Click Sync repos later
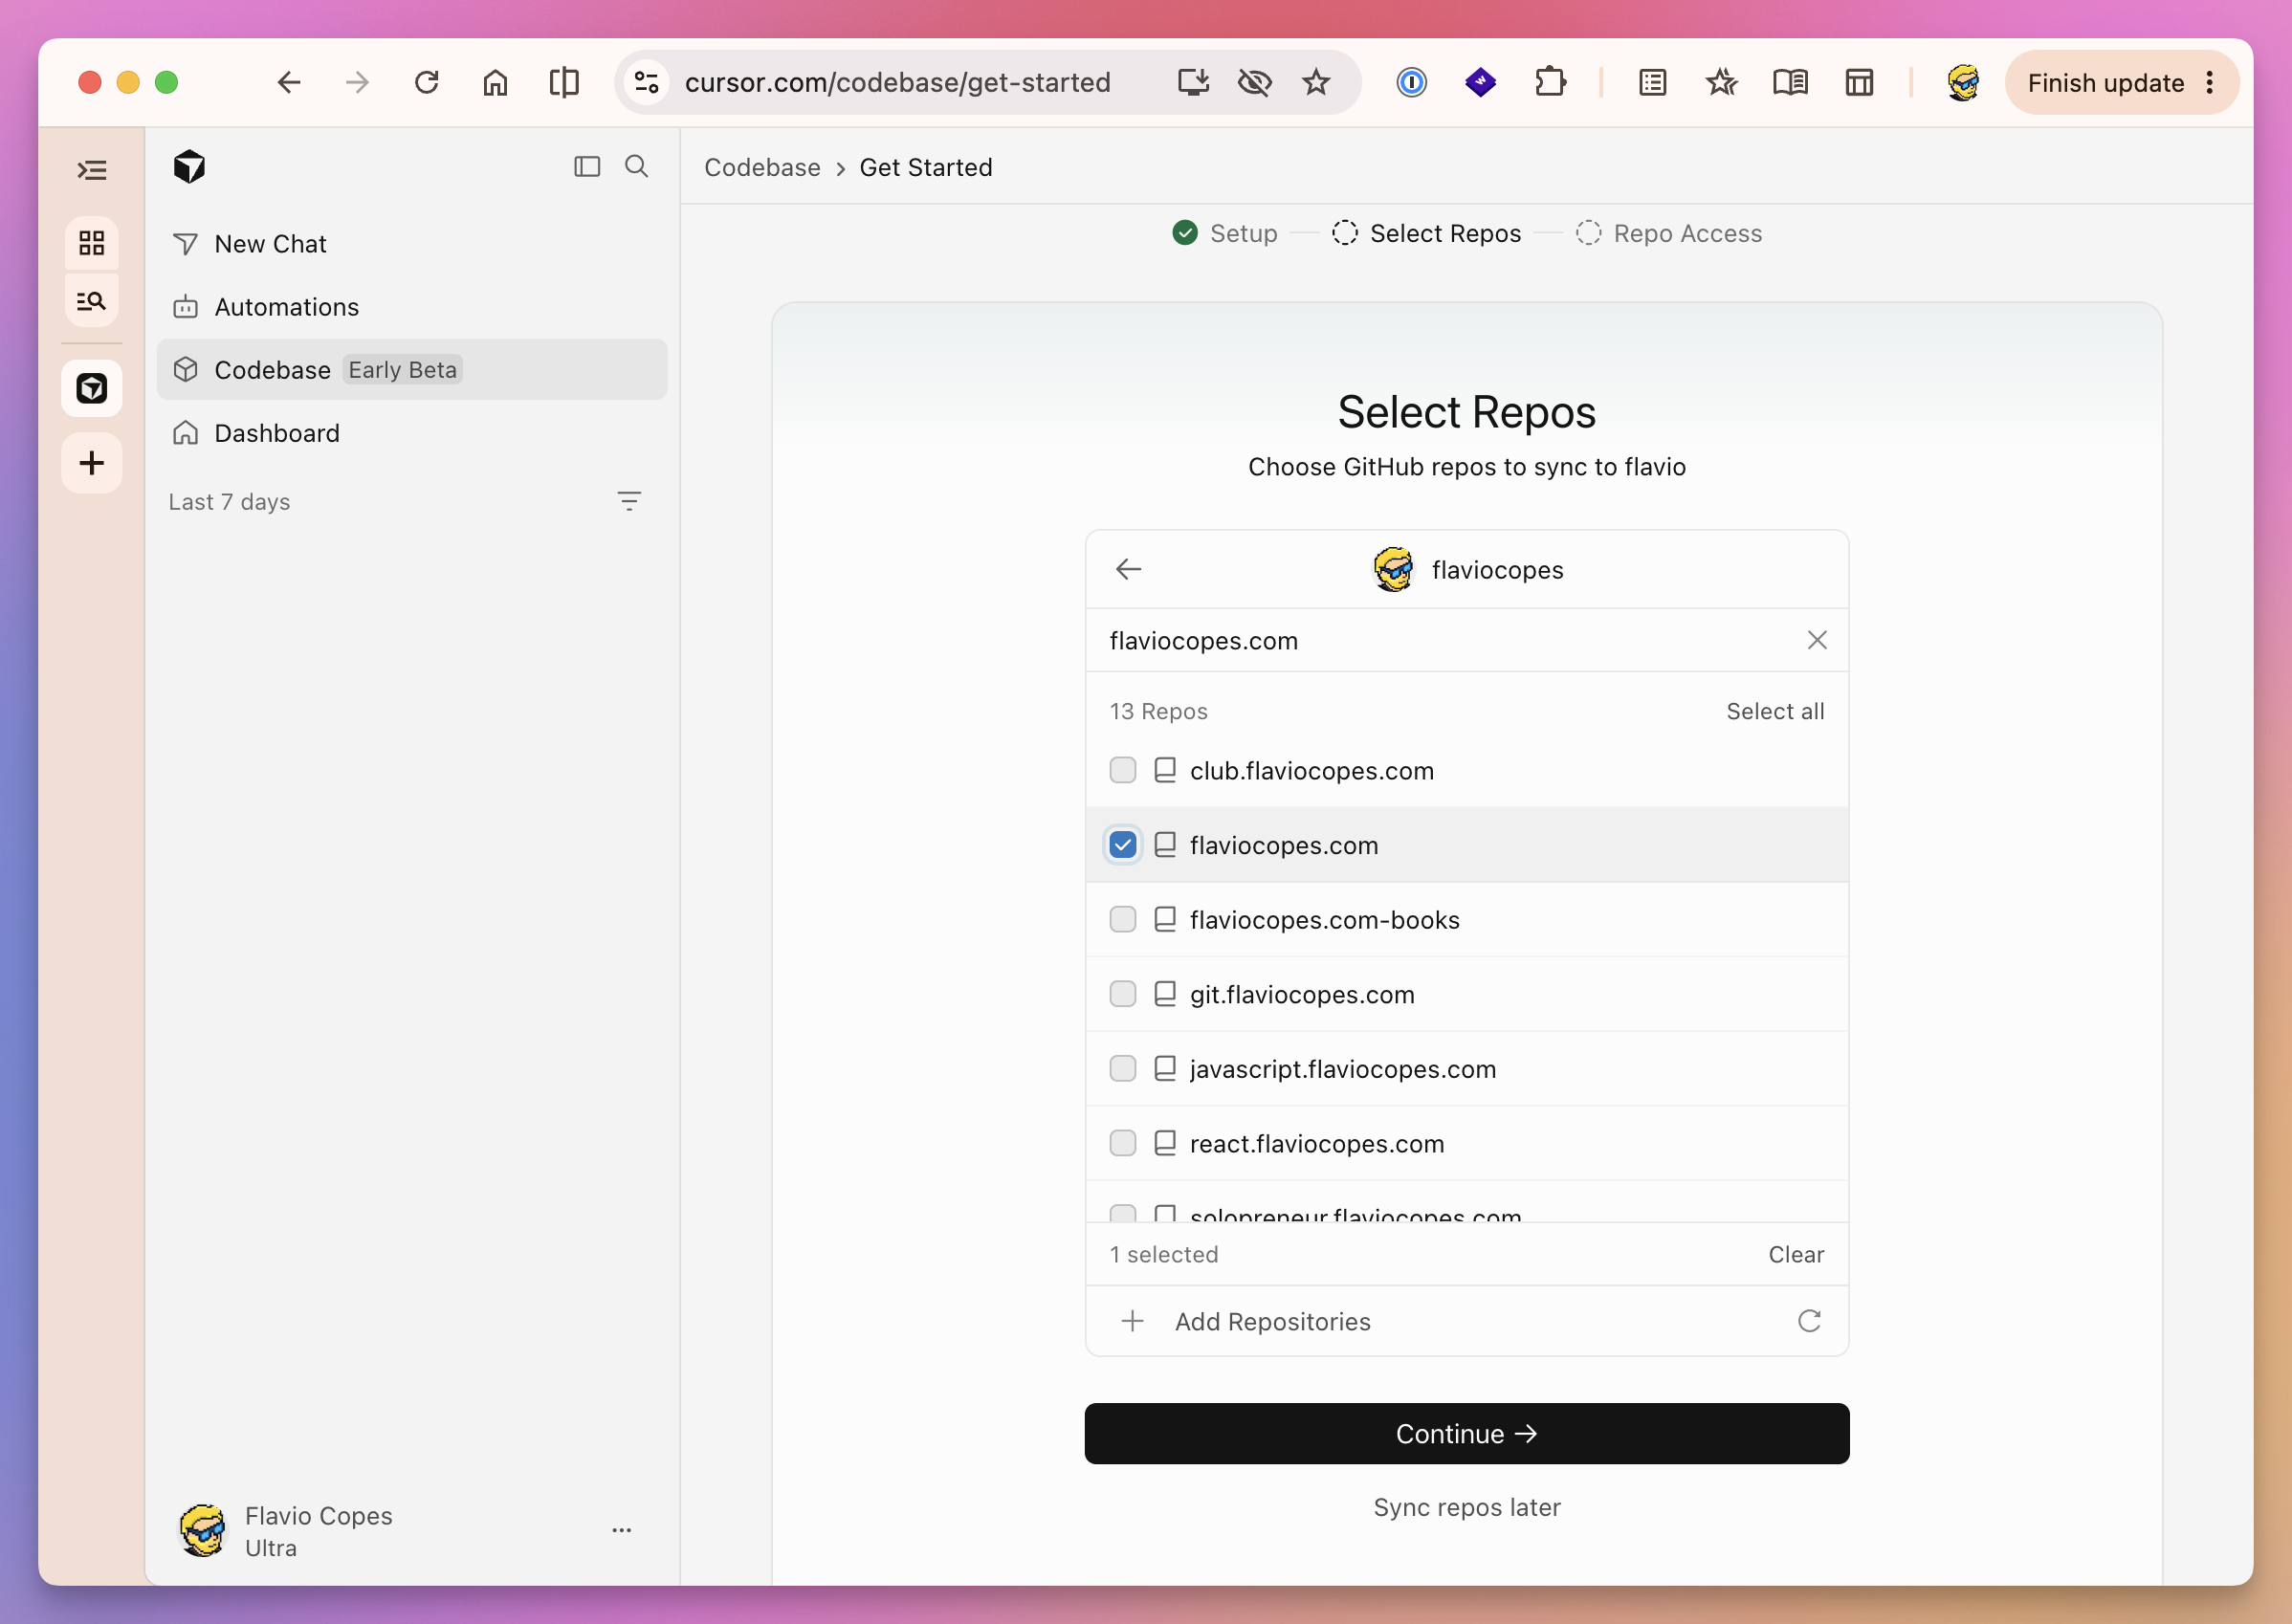Viewport: 2292px width, 1624px height. click(x=1467, y=1507)
